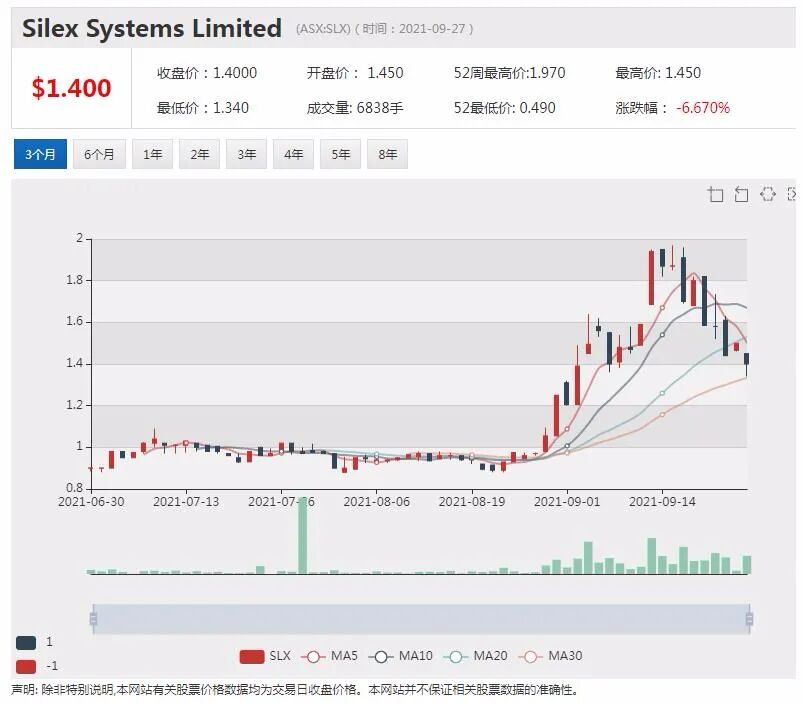The height and width of the screenshot is (705, 803).
Task: Toggle MA5 line in the legend
Action: [x=329, y=656]
